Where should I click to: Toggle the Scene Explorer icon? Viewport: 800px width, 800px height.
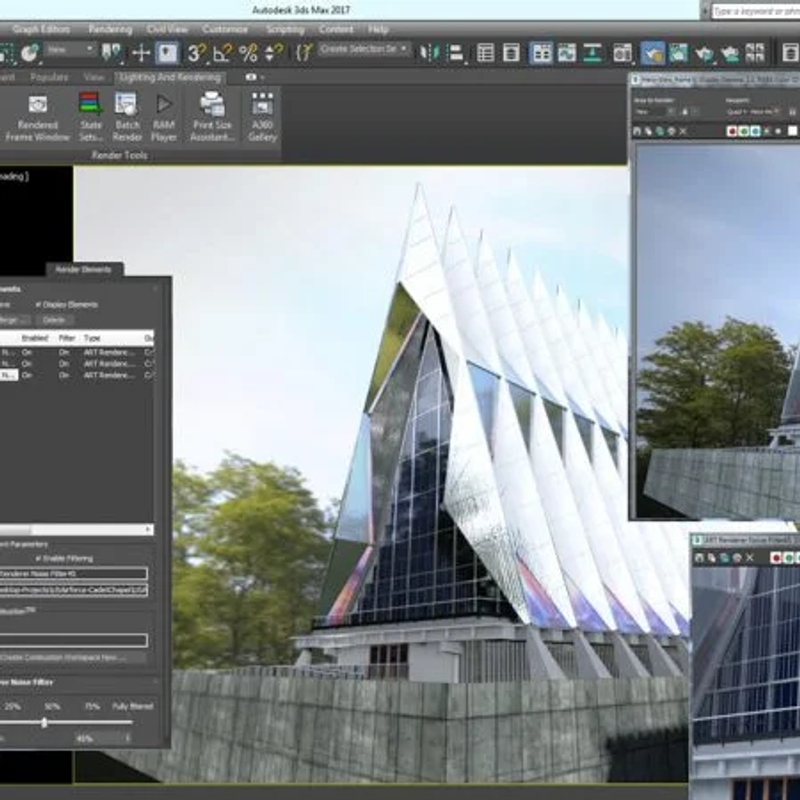[485, 53]
